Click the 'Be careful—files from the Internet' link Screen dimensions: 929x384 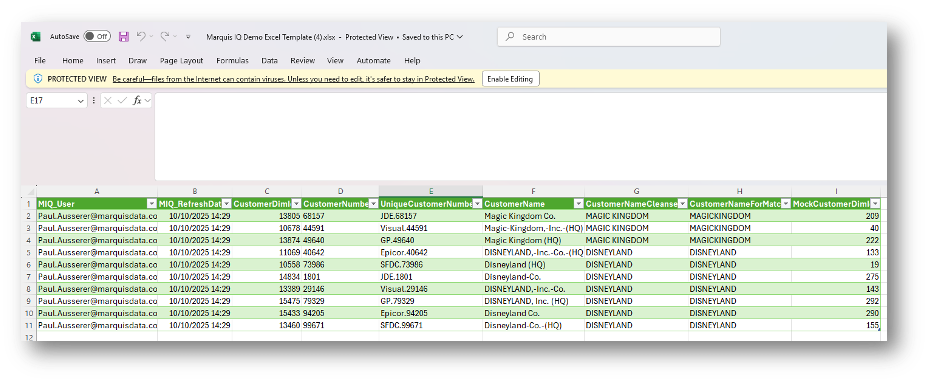click(x=294, y=79)
